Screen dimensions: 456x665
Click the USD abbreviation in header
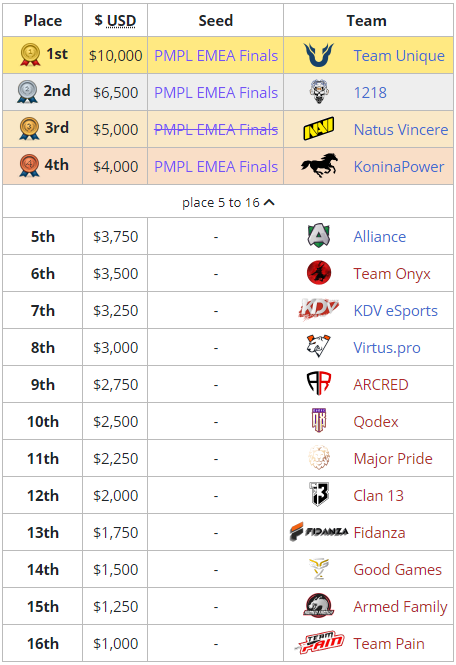pos(121,20)
